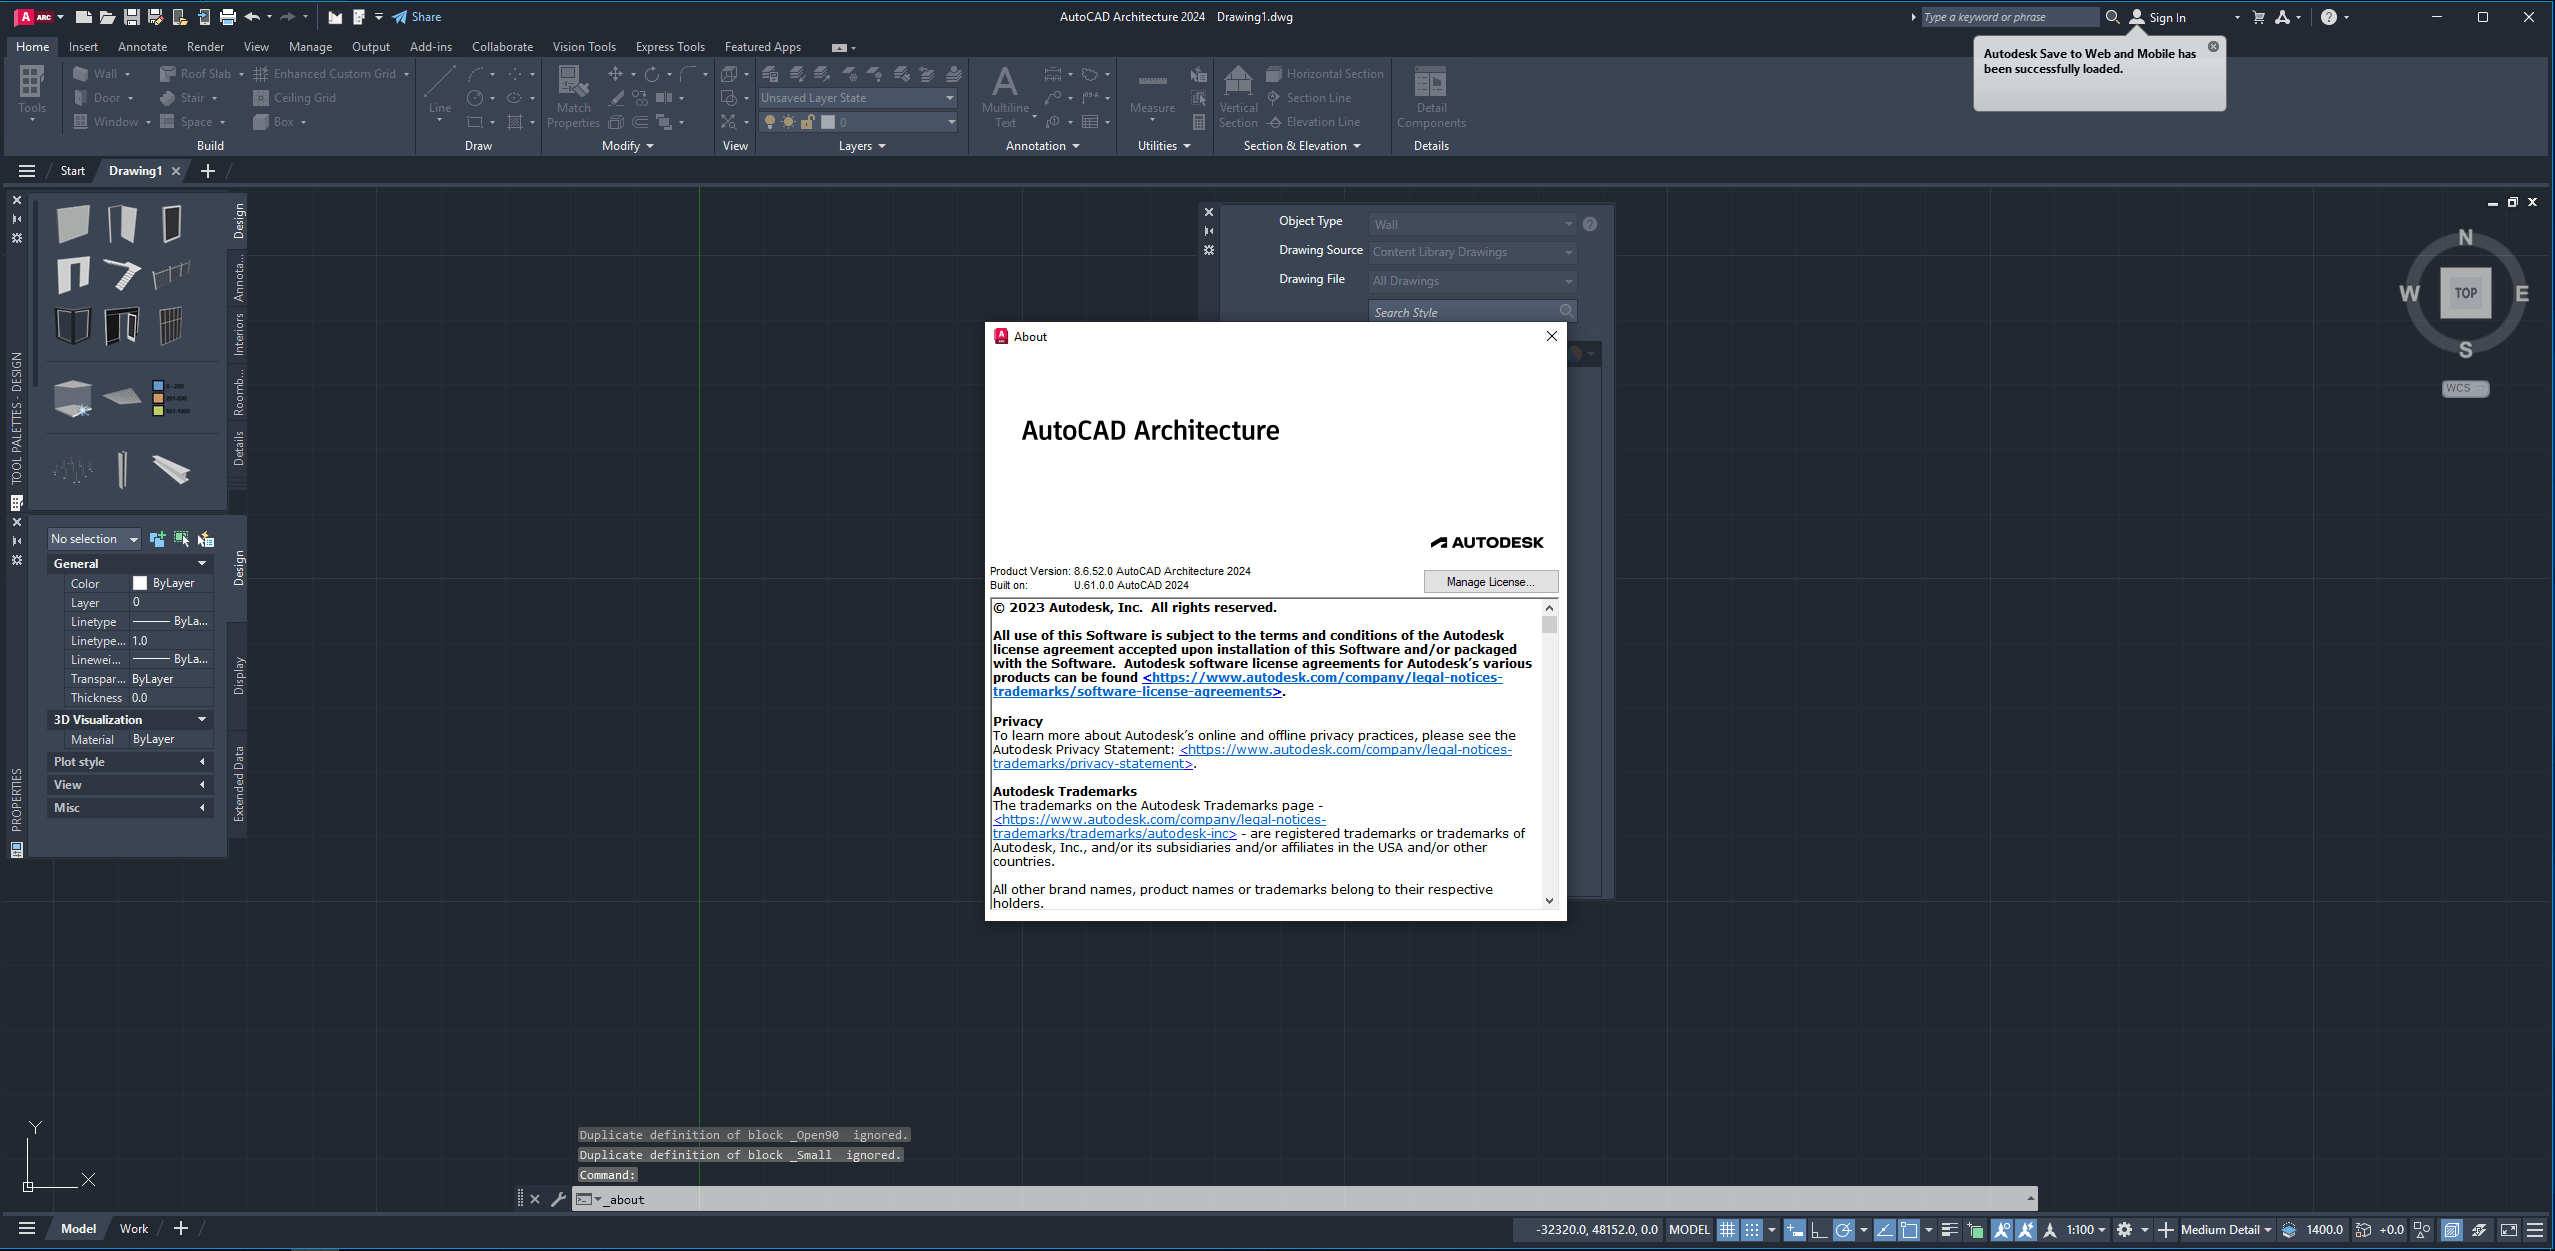Viewport: 2555px width, 1251px height.
Task: Select the Curtain Wall tool in palette
Action: [171, 325]
